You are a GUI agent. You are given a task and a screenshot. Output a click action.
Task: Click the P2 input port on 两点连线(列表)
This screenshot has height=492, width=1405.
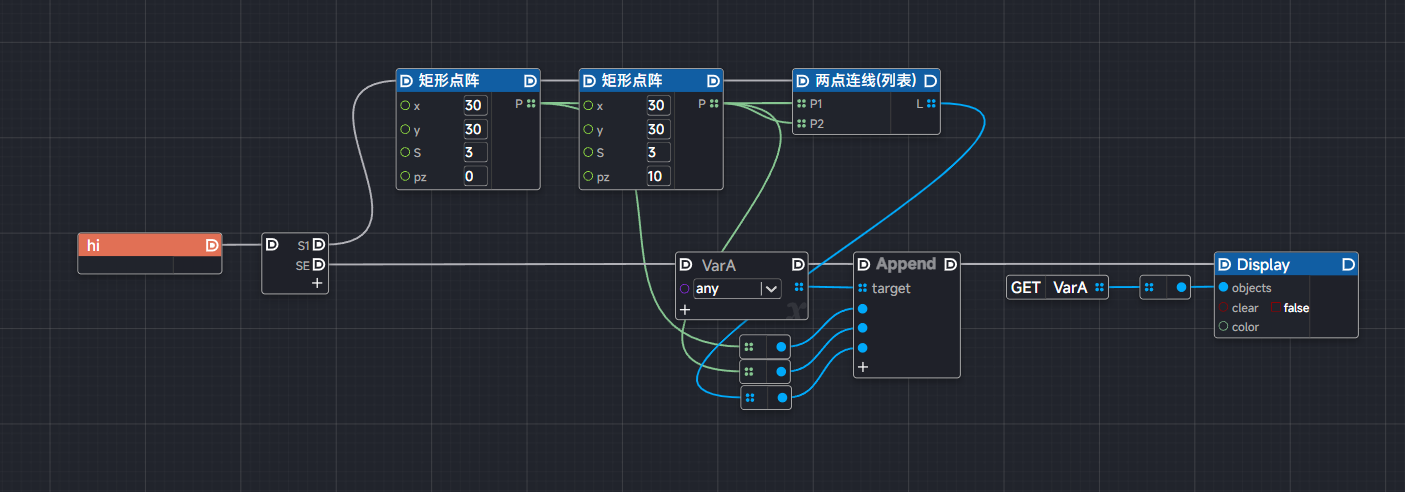coord(802,124)
